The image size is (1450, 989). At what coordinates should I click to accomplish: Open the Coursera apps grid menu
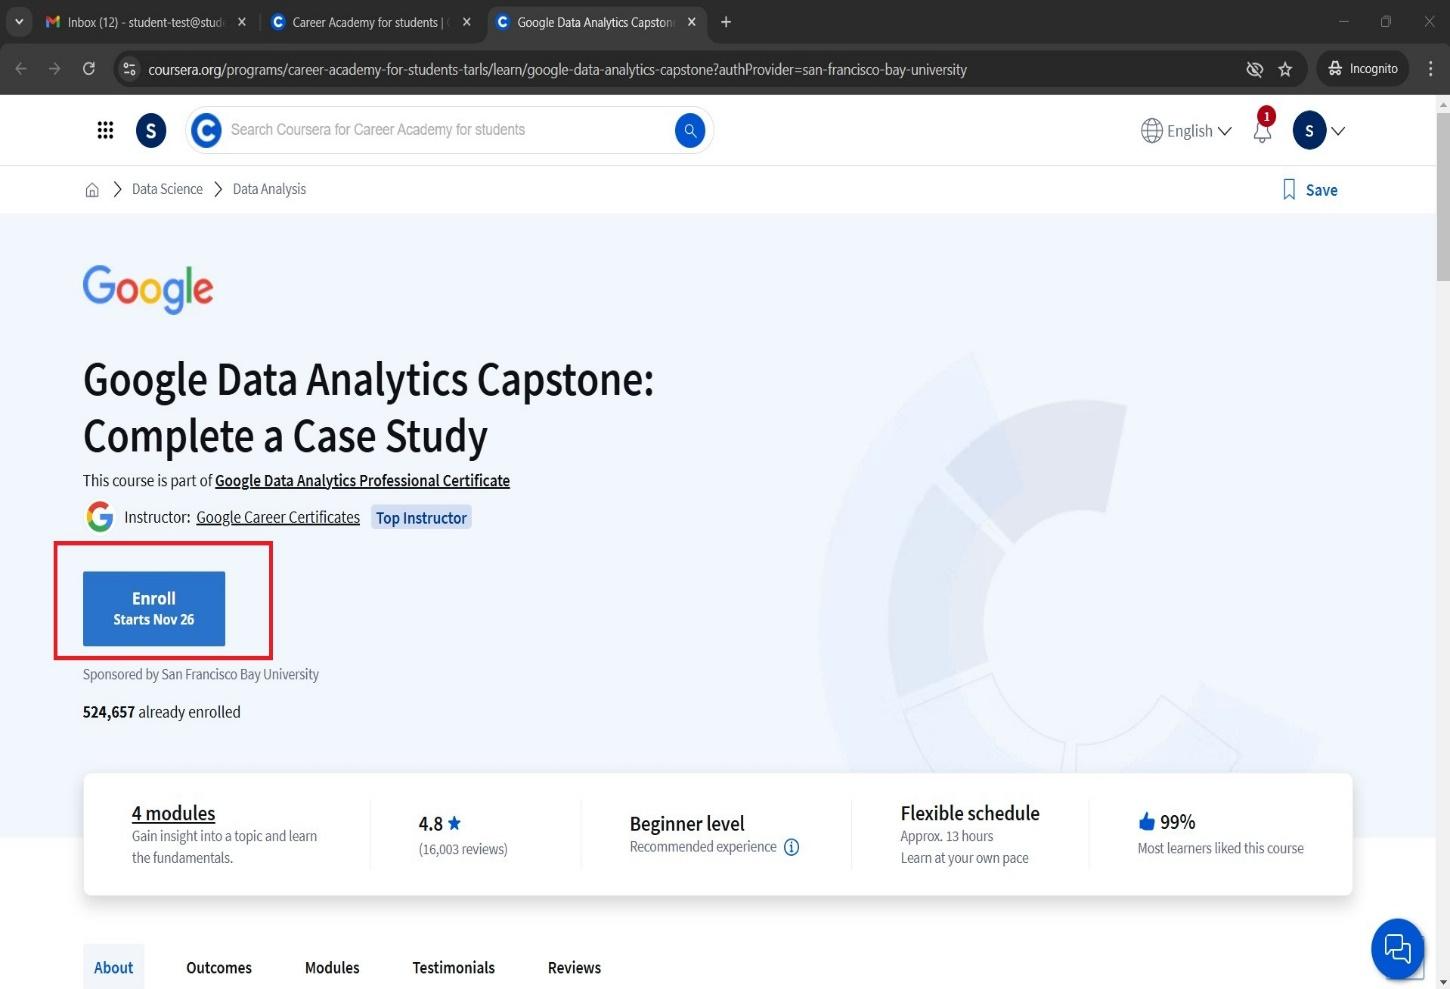105,130
